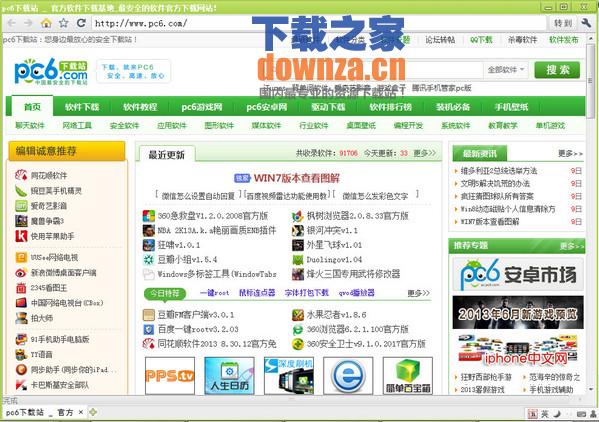Click the page vertical scrollbar thumb
This screenshot has height=422, width=599.
point(591,81)
